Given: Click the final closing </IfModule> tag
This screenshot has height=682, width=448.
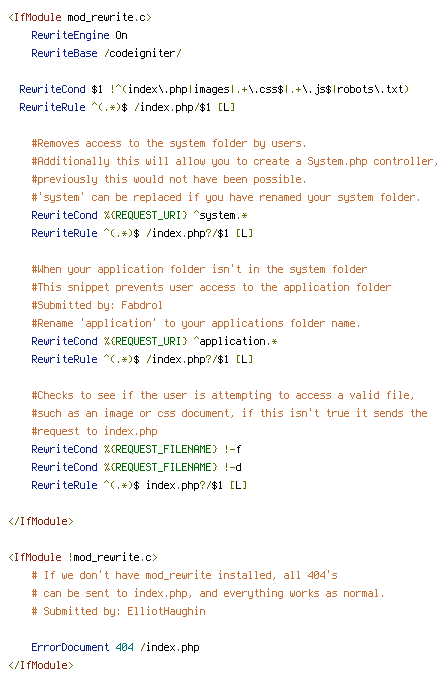Looking at the screenshot, I should click(41, 665).
